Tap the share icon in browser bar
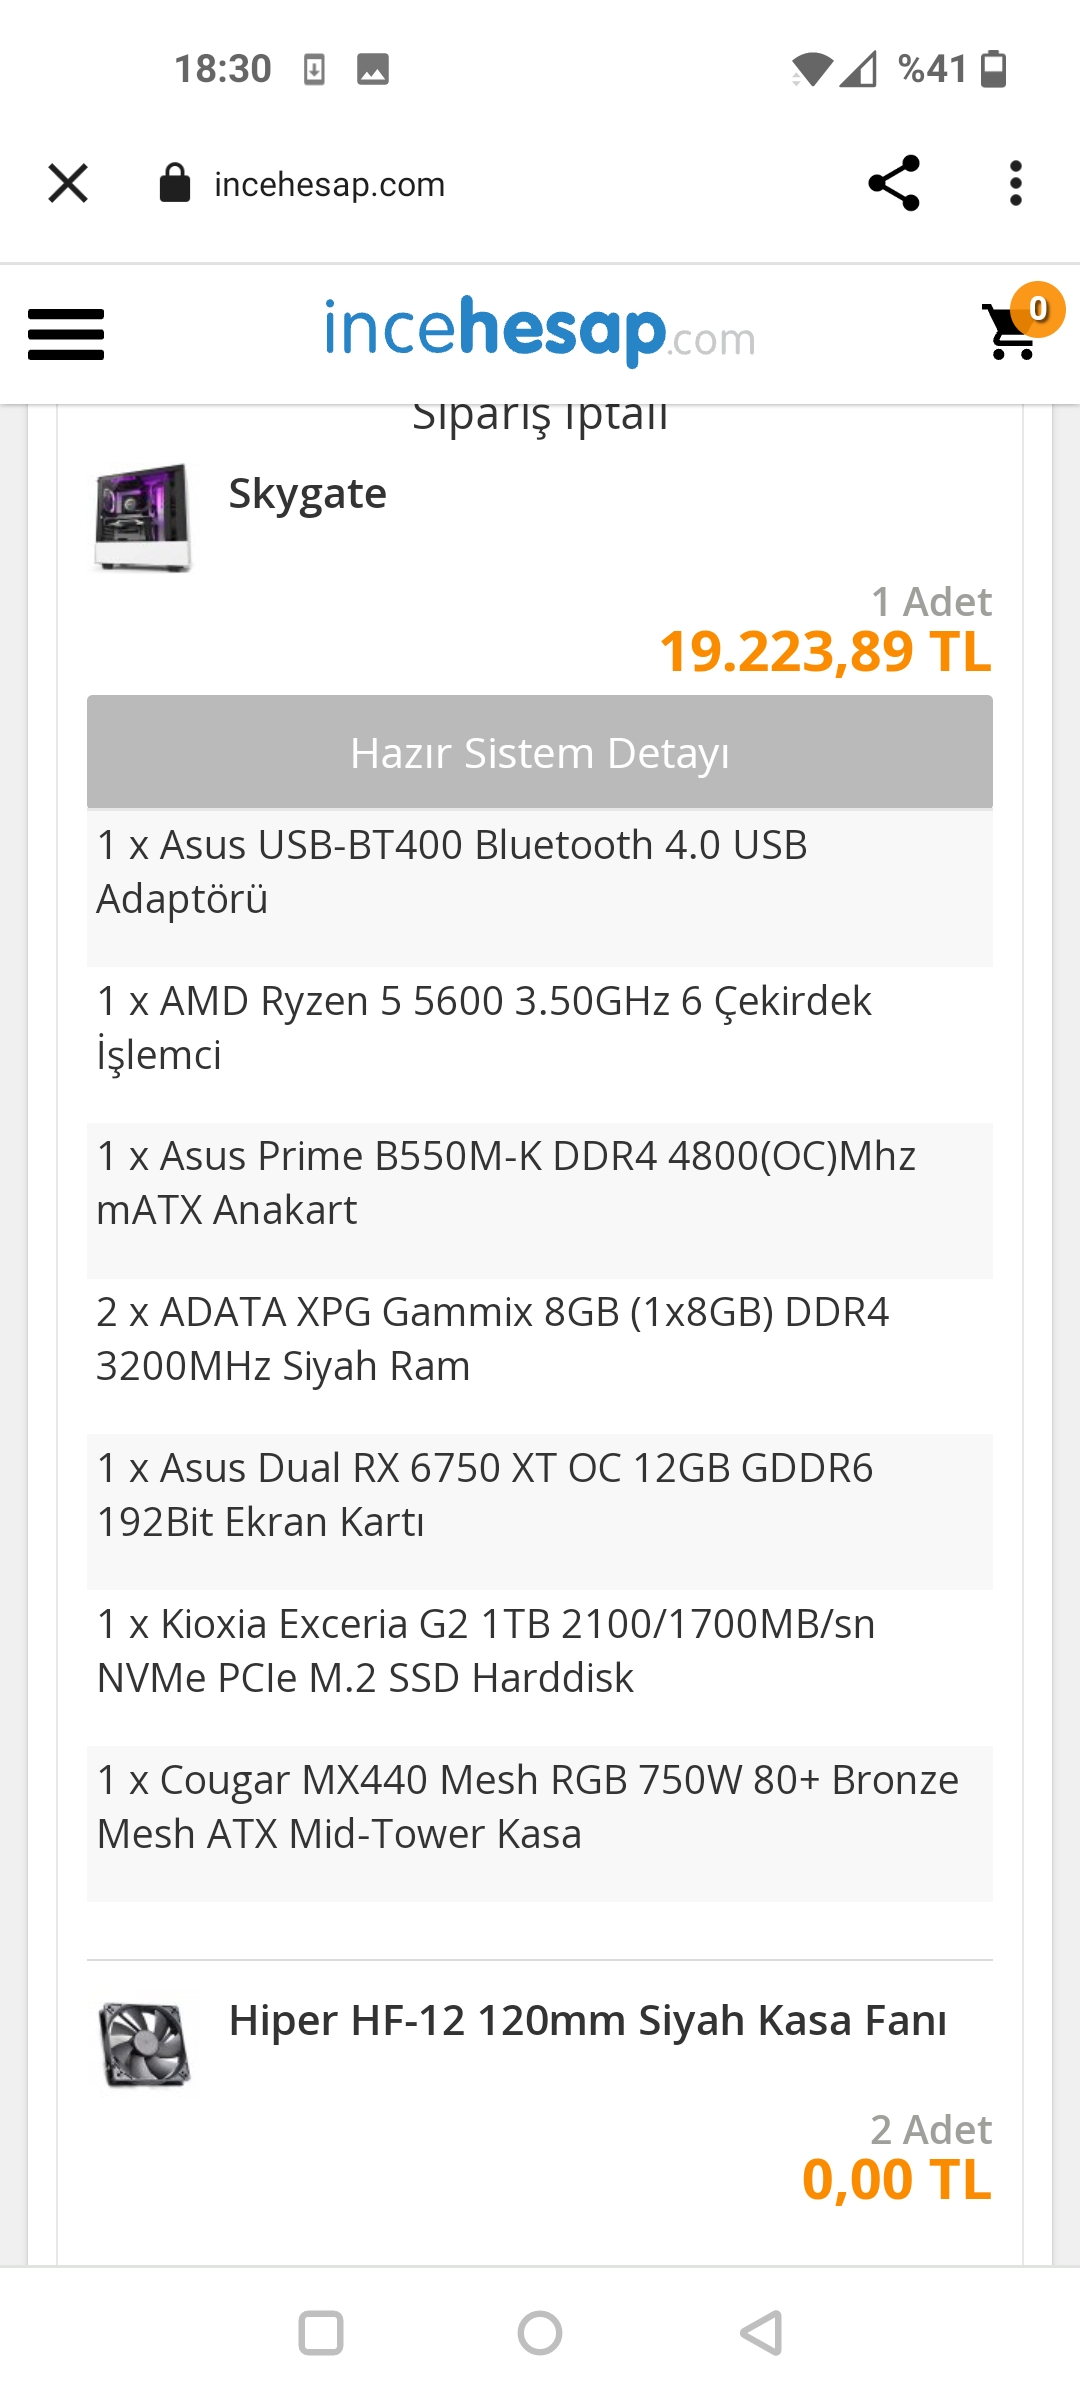Screen dimensions: 1080x2400 coord(894,183)
